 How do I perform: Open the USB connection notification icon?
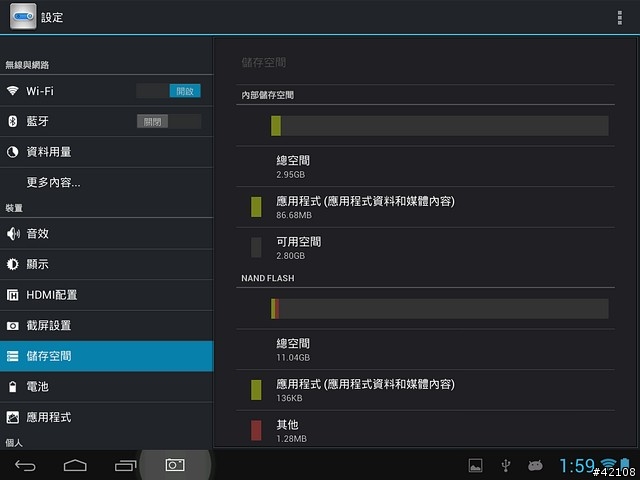pos(506,465)
